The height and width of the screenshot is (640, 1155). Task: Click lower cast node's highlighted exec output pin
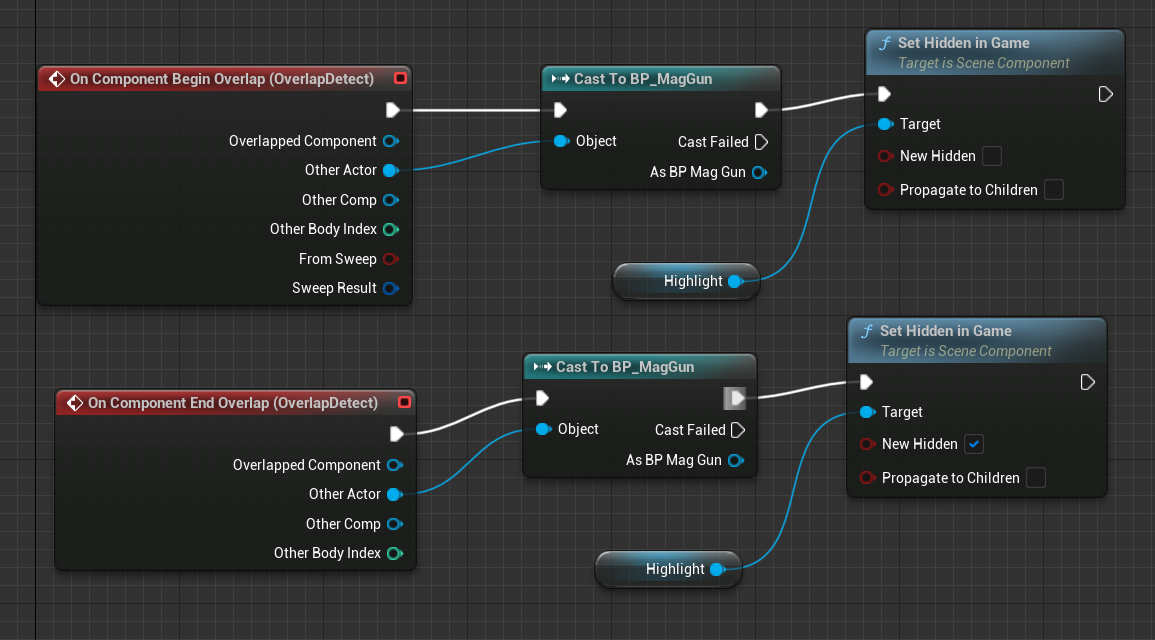click(735, 398)
